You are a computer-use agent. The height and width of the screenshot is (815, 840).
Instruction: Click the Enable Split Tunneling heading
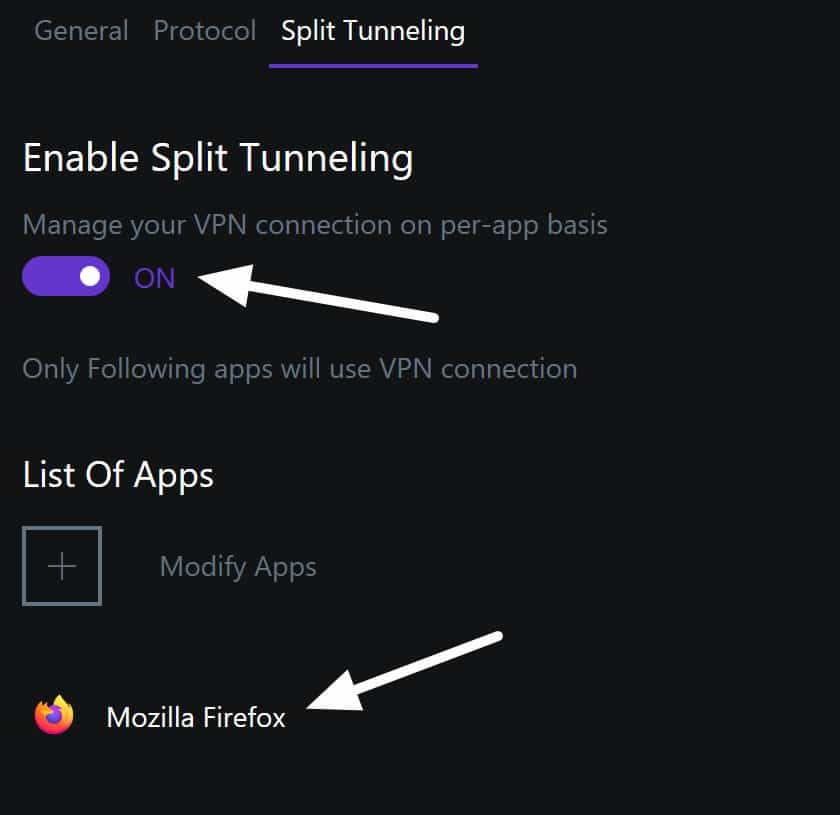click(x=218, y=159)
